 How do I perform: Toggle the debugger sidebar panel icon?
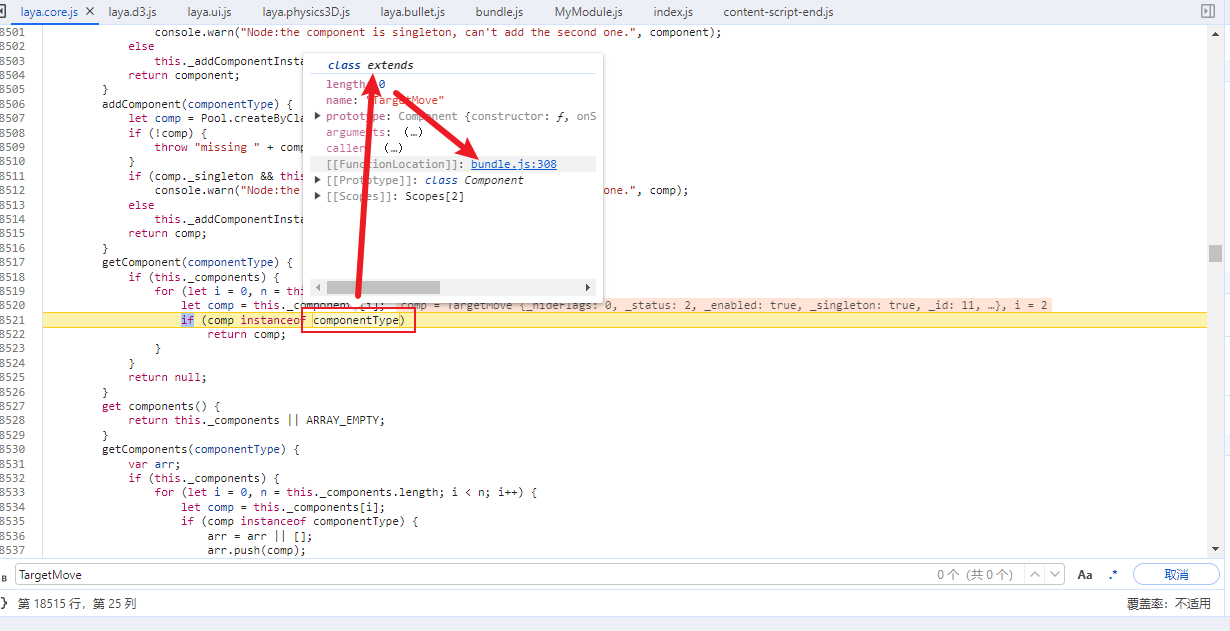pyautogui.click(x=1207, y=11)
